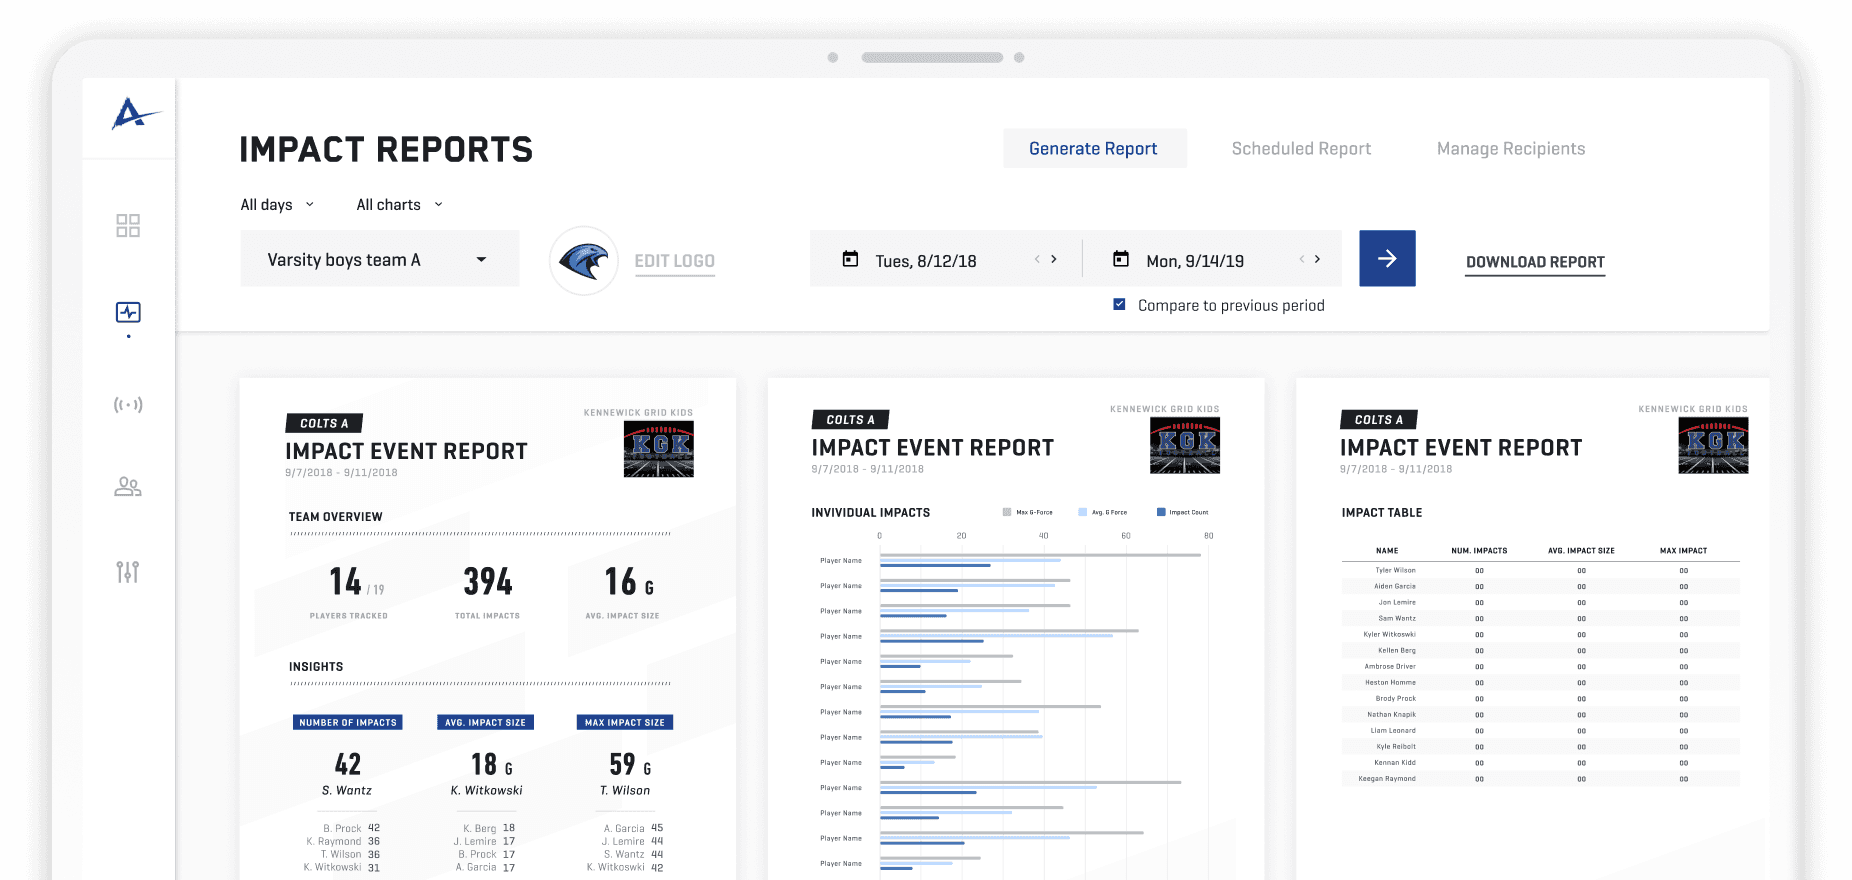Expand the All charts dropdown

pyautogui.click(x=399, y=205)
